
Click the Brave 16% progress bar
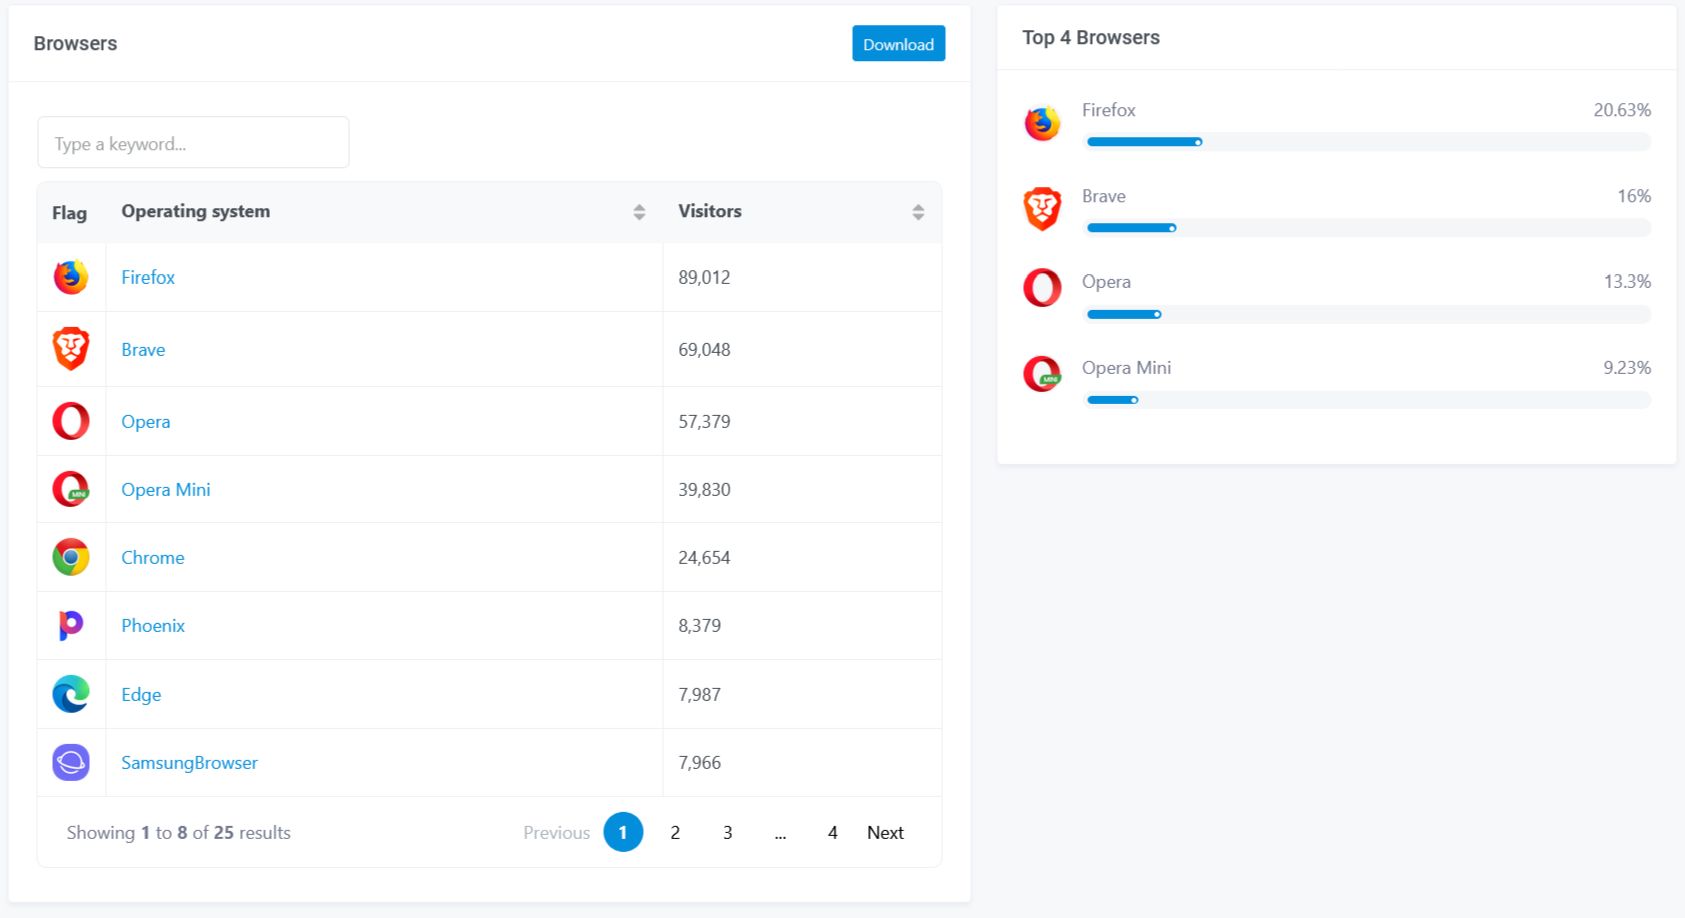(x=1367, y=228)
